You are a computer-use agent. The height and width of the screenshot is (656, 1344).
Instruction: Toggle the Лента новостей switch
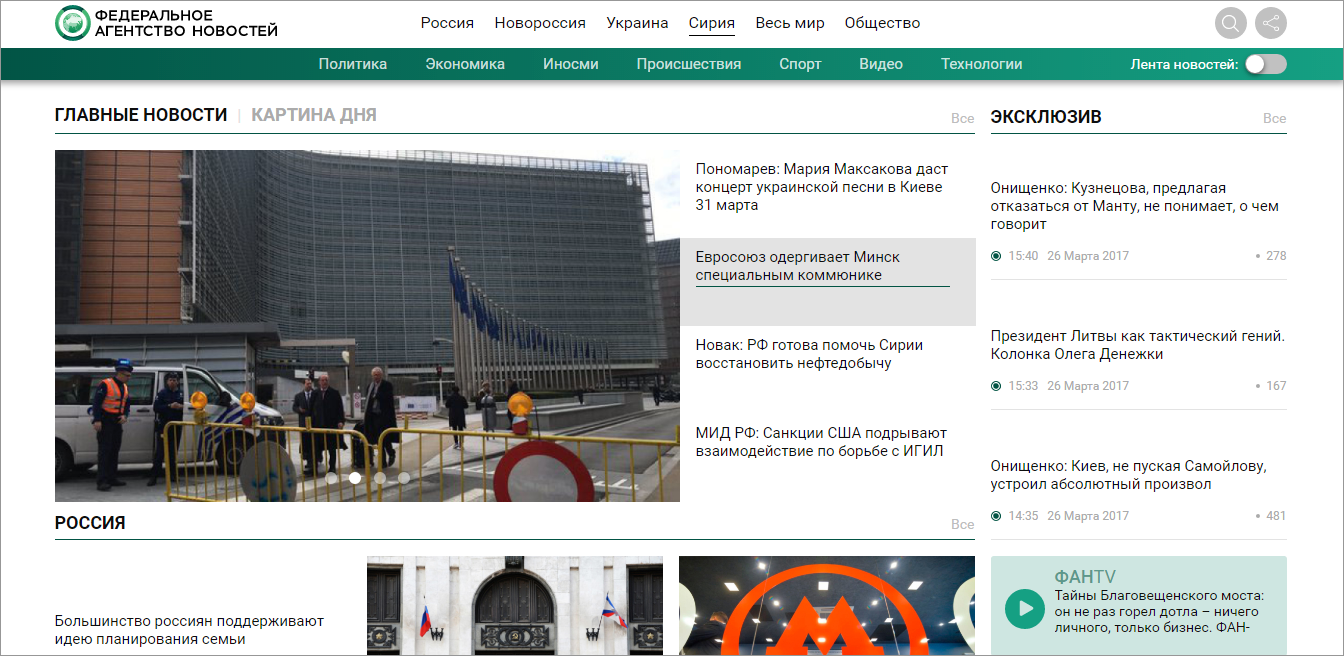point(1265,64)
